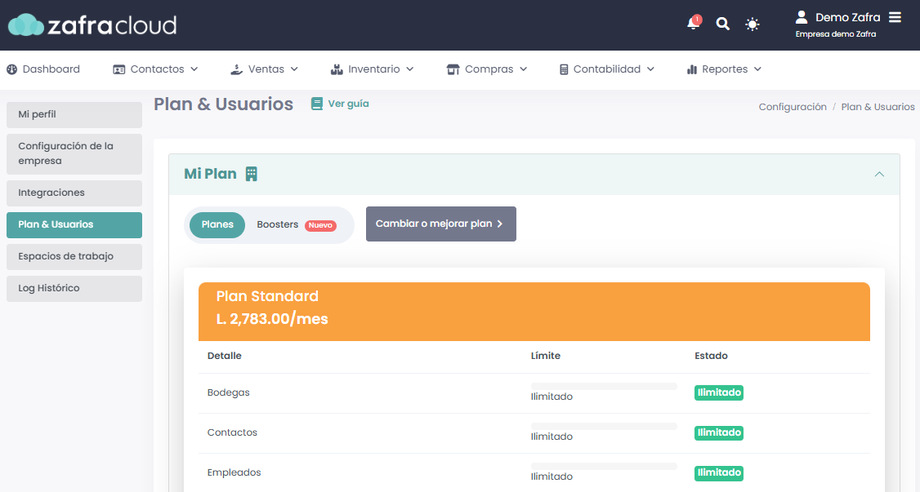Click the building icon beside Mi Plan
The width and height of the screenshot is (920, 492).
coord(251,174)
